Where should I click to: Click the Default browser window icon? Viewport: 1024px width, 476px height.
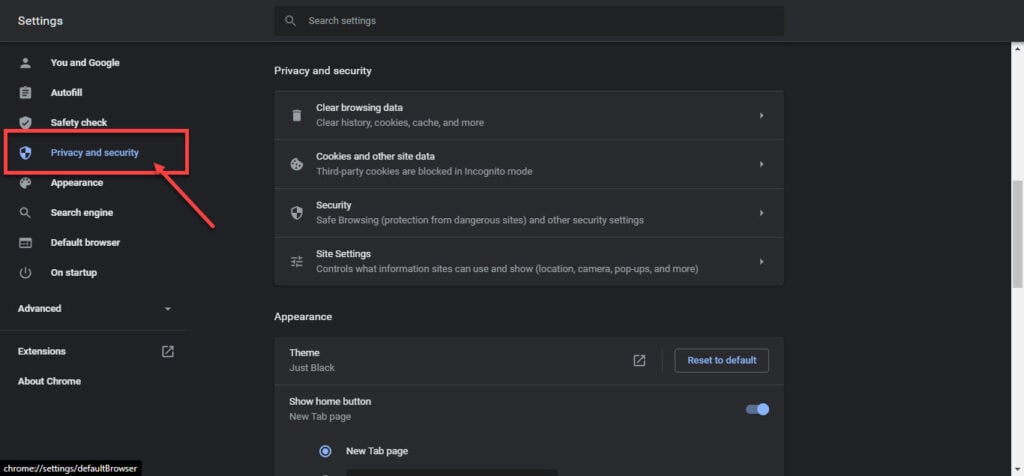click(x=25, y=243)
